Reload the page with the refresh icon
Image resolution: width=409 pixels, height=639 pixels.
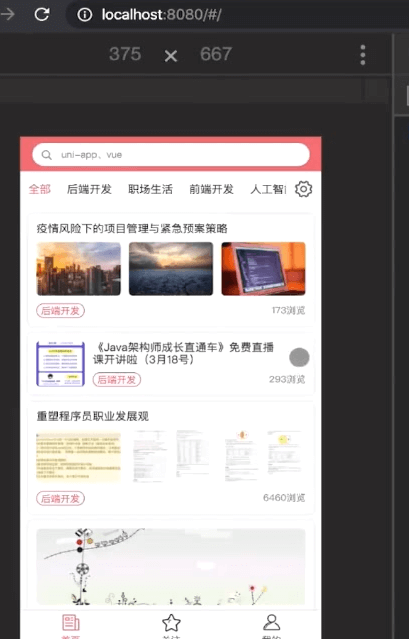[x=42, y=15]
